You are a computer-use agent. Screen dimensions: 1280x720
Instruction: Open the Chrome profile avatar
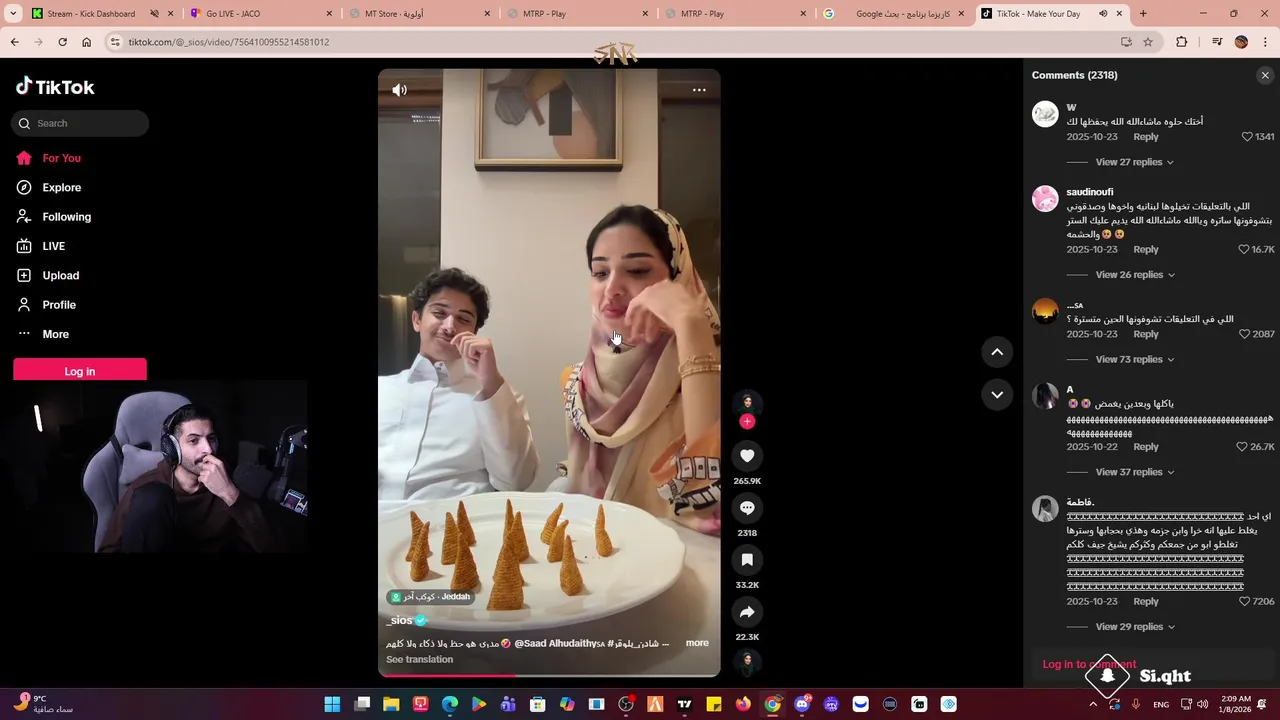coord(1241,42)
